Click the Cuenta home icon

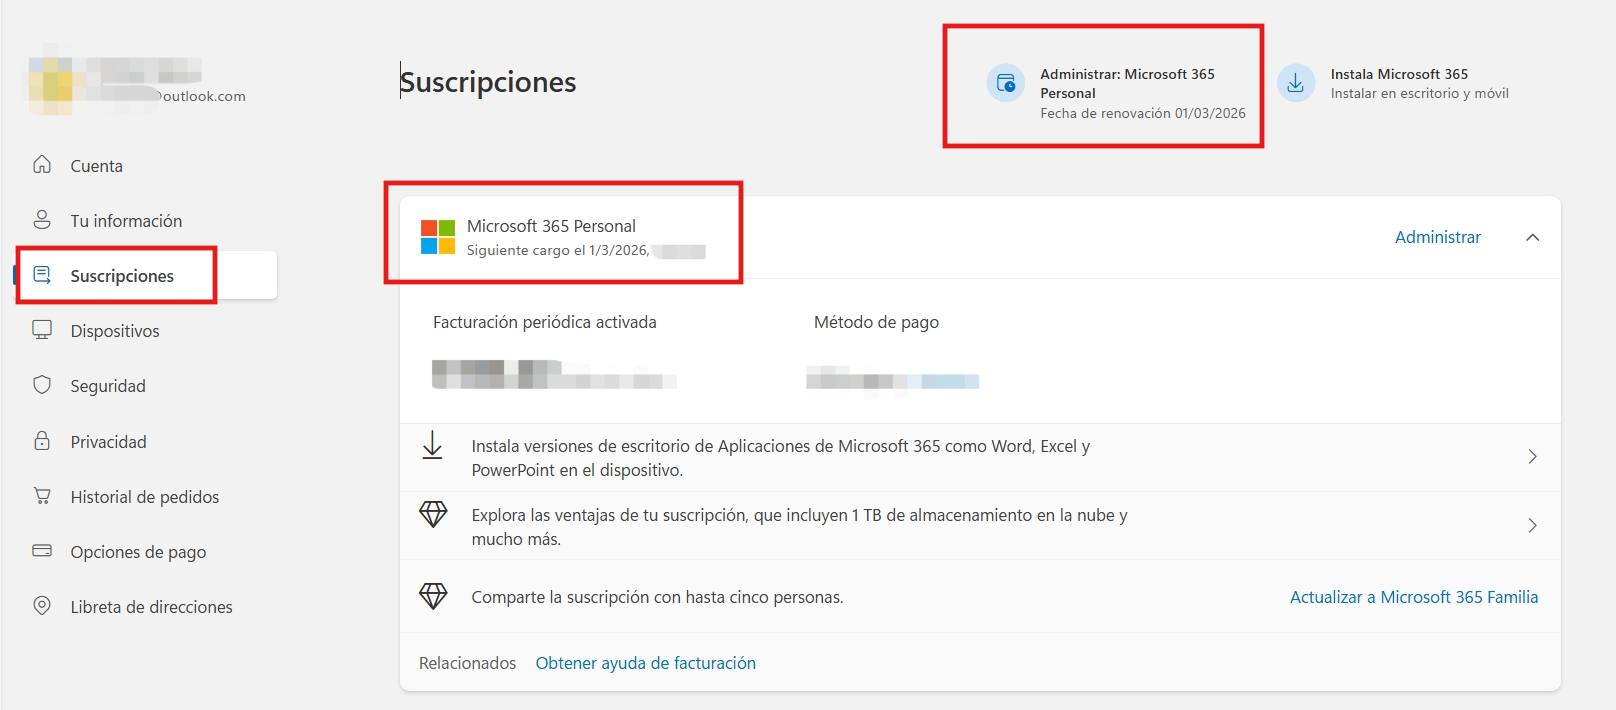[42, 164]
